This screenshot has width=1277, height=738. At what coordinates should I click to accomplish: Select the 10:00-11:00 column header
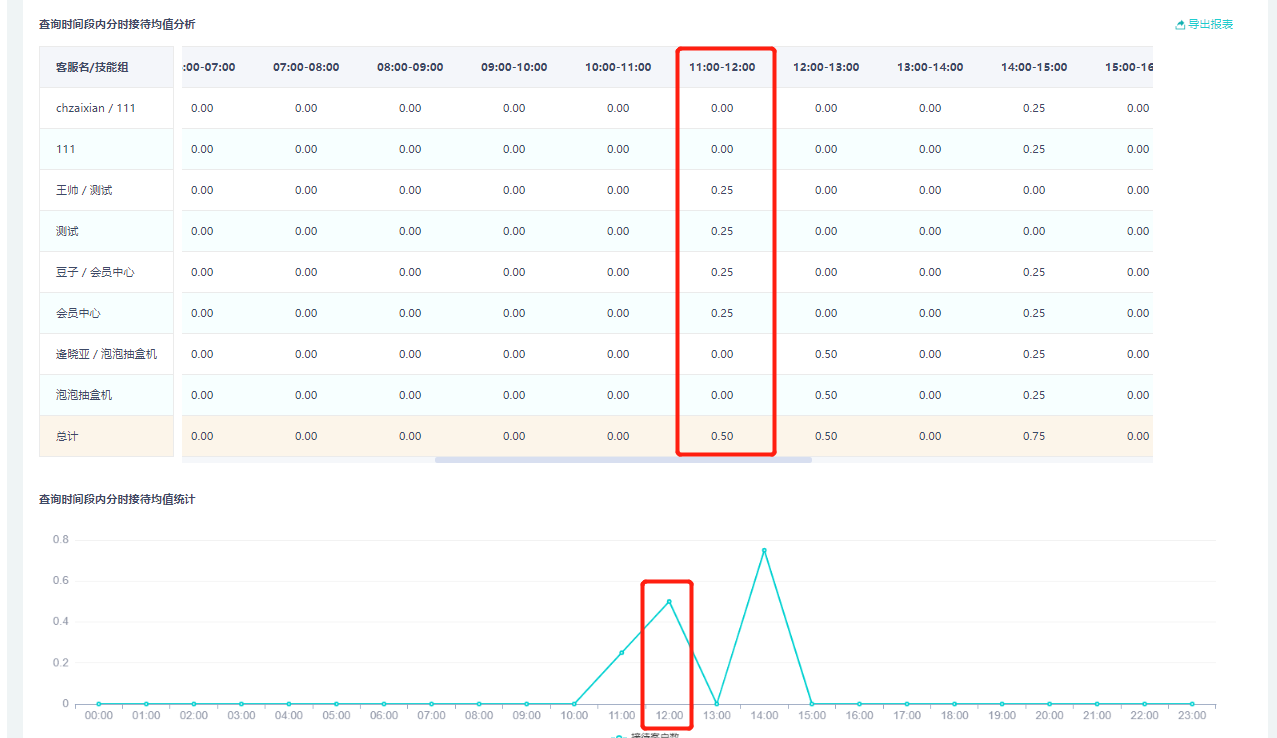(x=618, y=67)
